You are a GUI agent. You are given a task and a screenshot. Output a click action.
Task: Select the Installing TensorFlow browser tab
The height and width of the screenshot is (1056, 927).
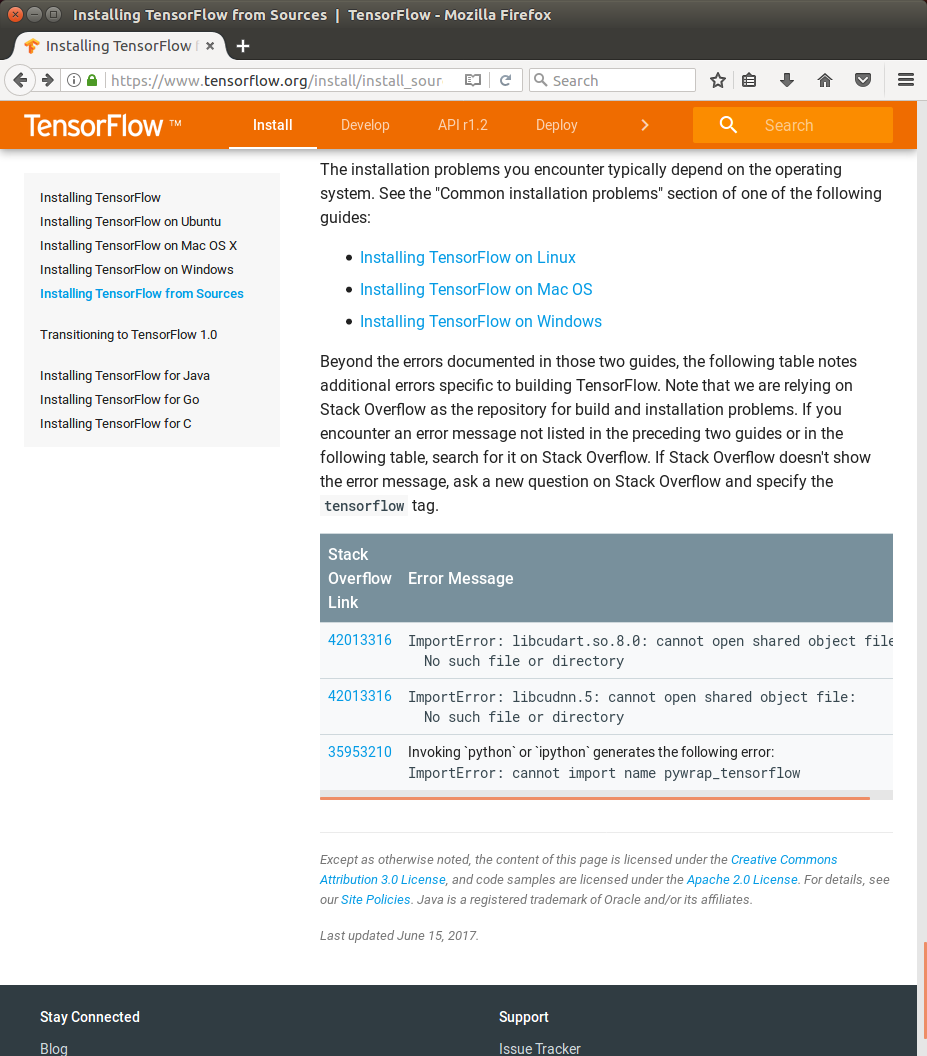[119, 46]
